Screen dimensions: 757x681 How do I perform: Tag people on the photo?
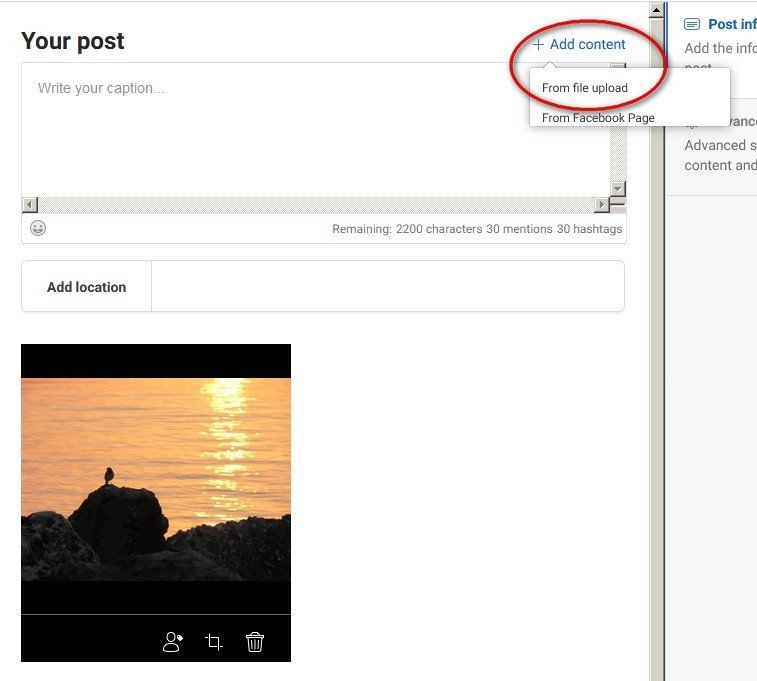(173, 642)
